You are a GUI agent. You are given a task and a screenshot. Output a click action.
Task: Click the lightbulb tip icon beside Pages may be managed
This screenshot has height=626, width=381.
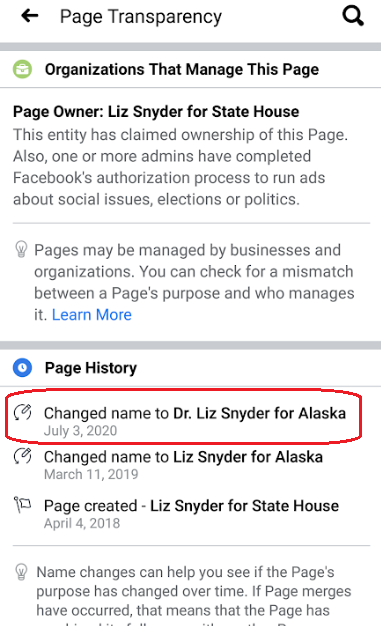[21, 249]
